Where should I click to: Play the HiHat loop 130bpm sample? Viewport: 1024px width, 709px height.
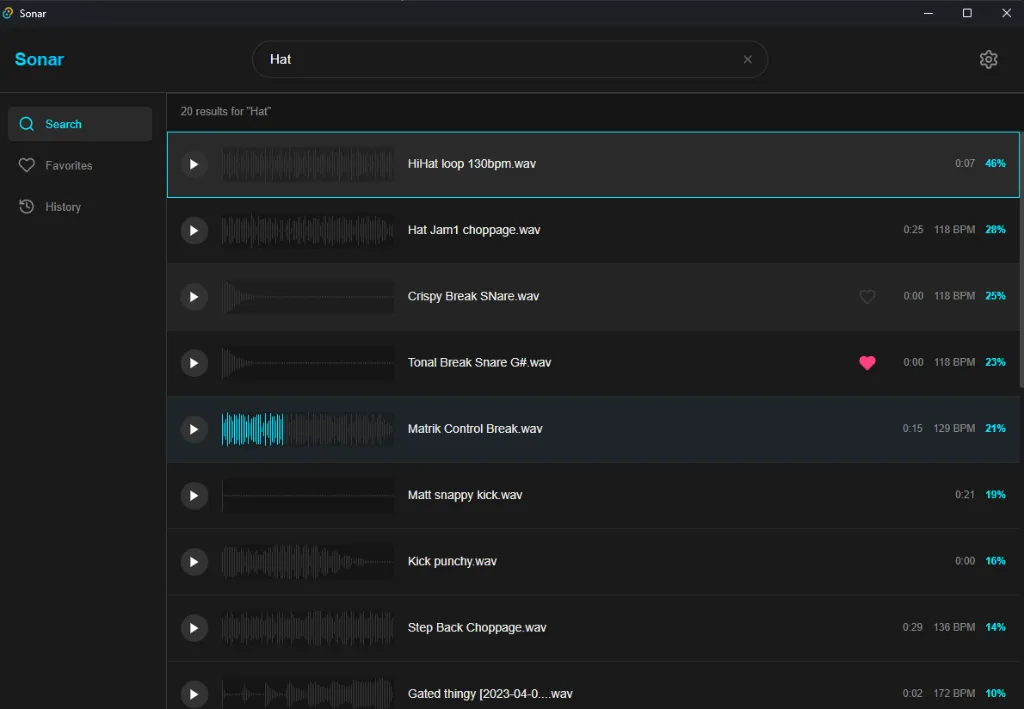point(194,164)
